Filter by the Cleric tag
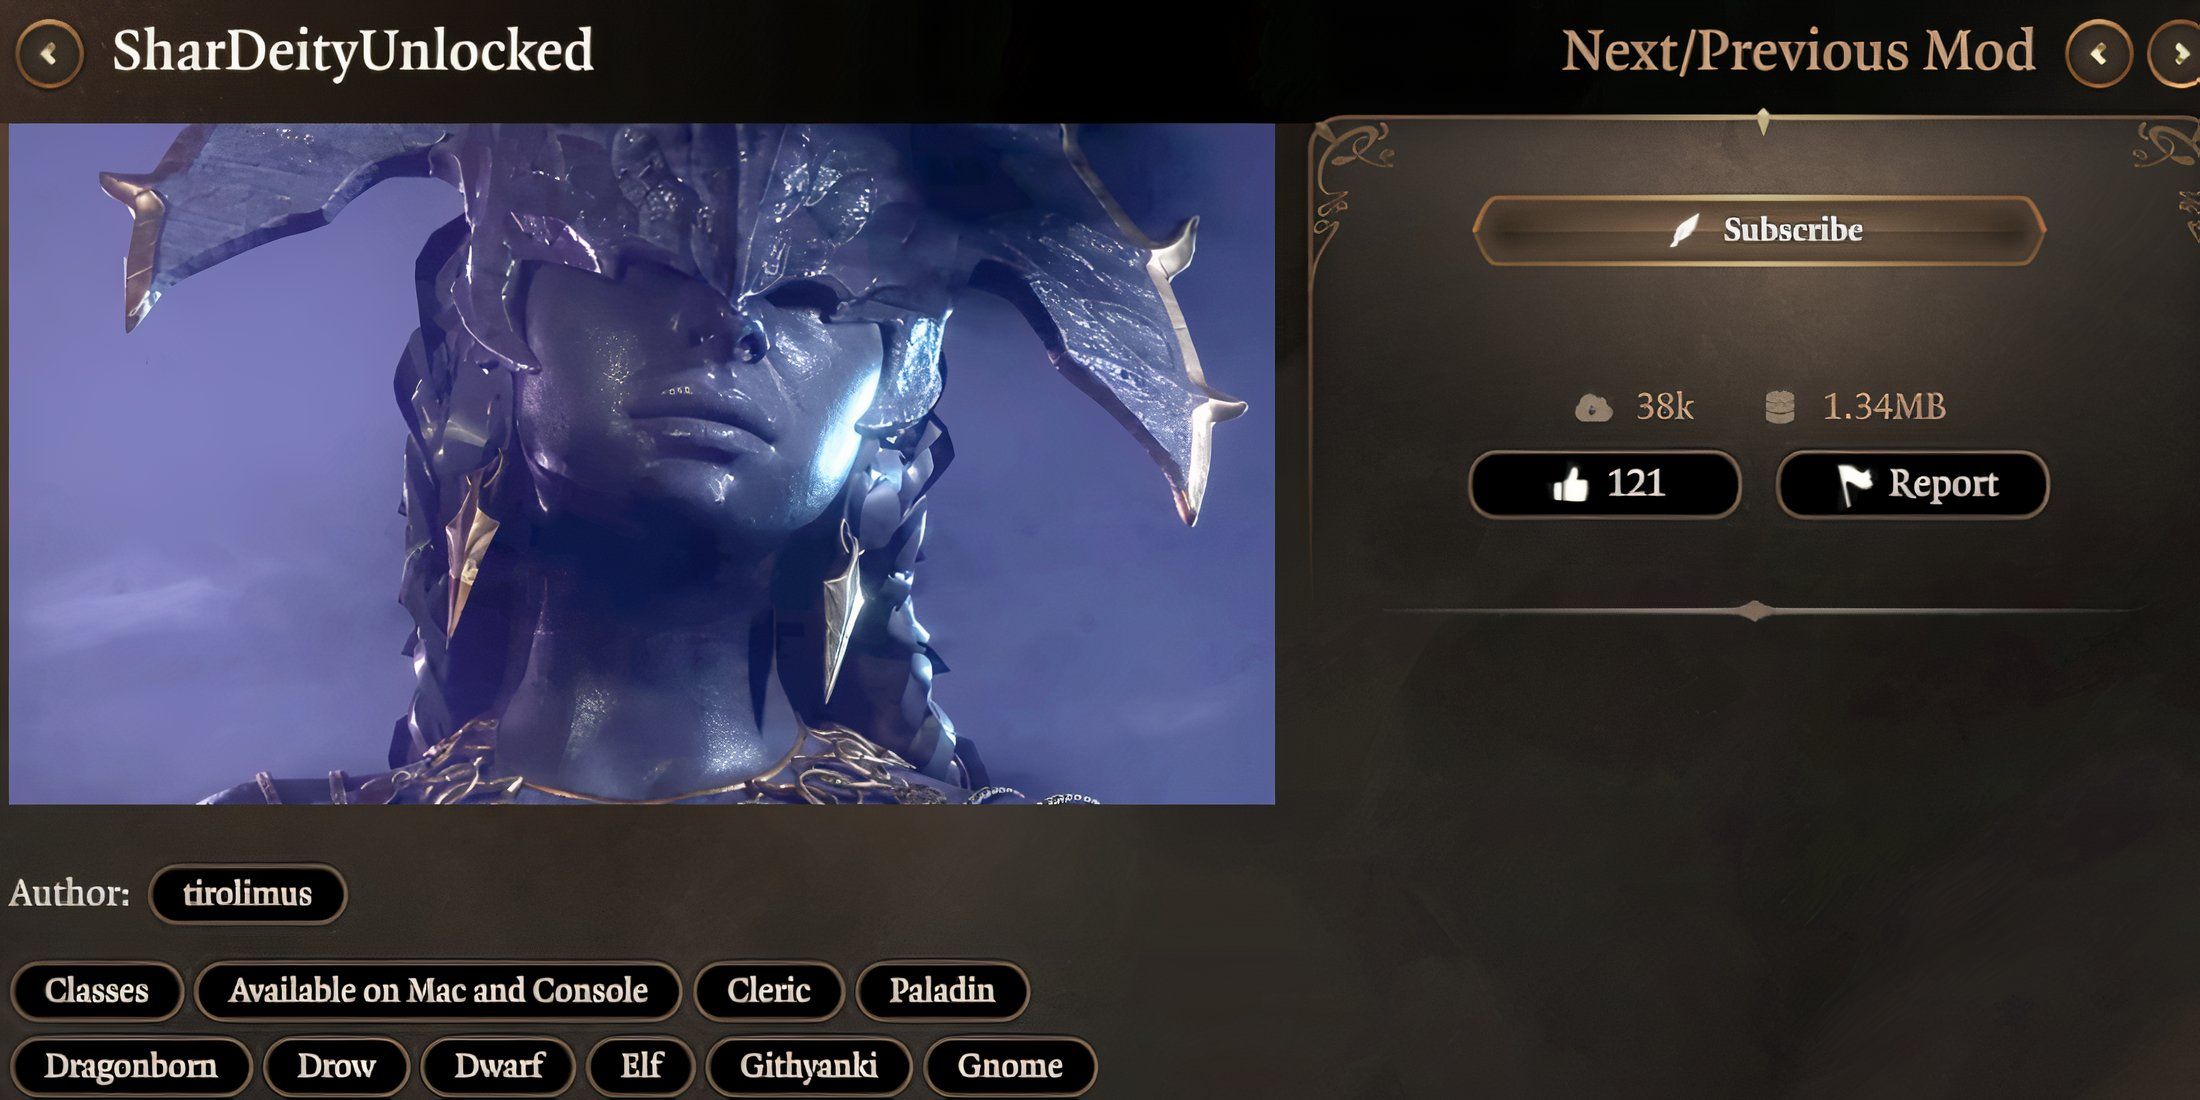The image size is (2200, 1100). coord(768,990)
